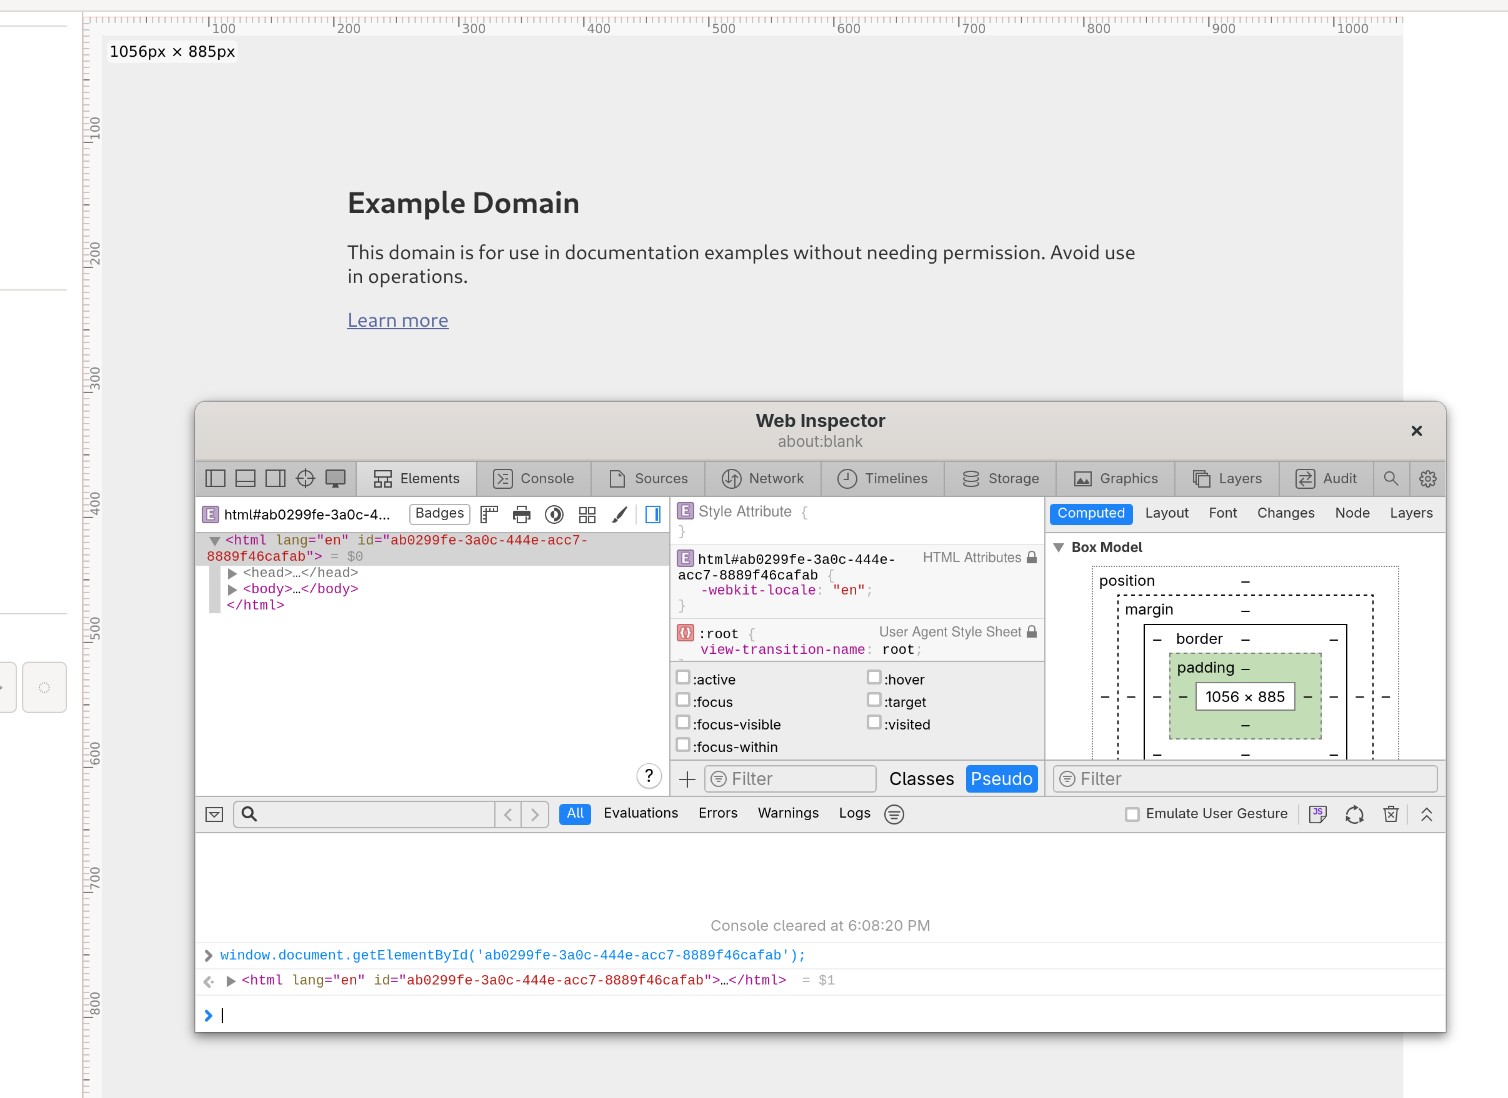Reload the page from console bar
1508x1098 pixels.
1354,814
